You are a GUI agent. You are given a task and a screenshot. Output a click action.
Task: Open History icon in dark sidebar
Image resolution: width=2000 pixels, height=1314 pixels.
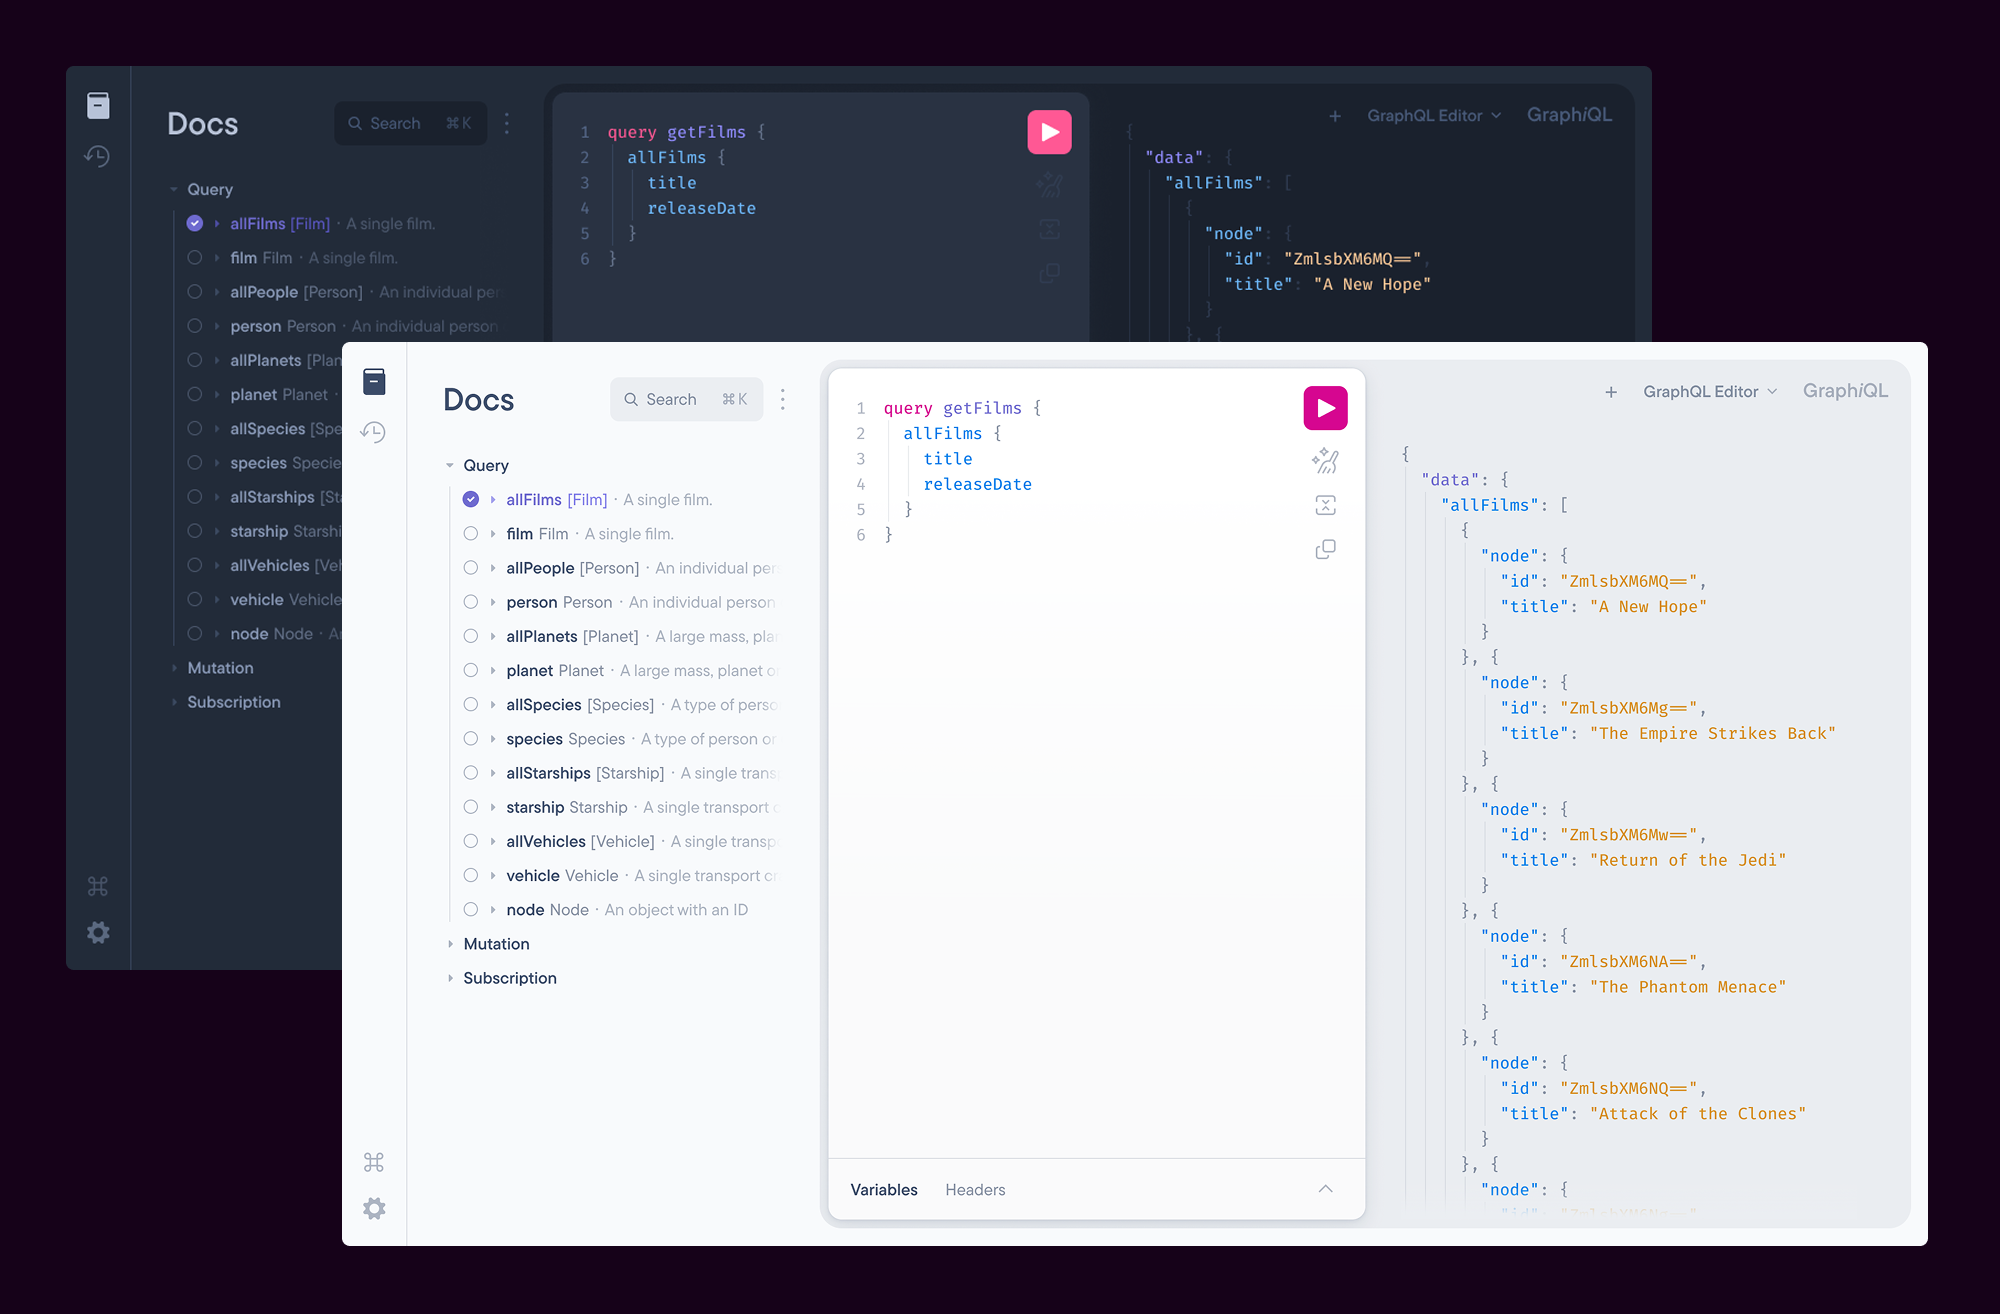[x=97, y=156]
